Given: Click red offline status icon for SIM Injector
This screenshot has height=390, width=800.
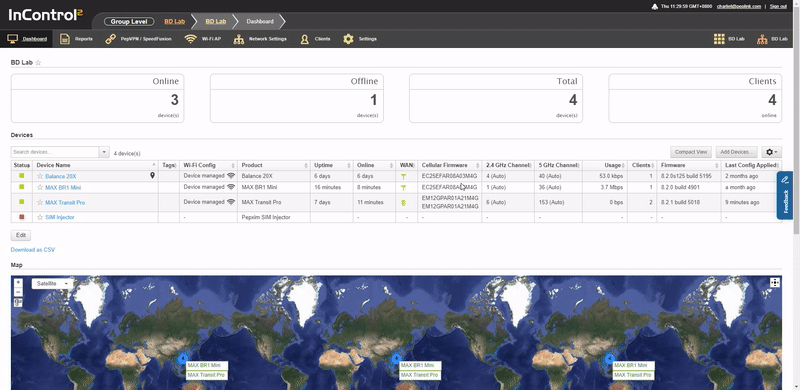Looking at the screenshot, I should tap(21, 217).
